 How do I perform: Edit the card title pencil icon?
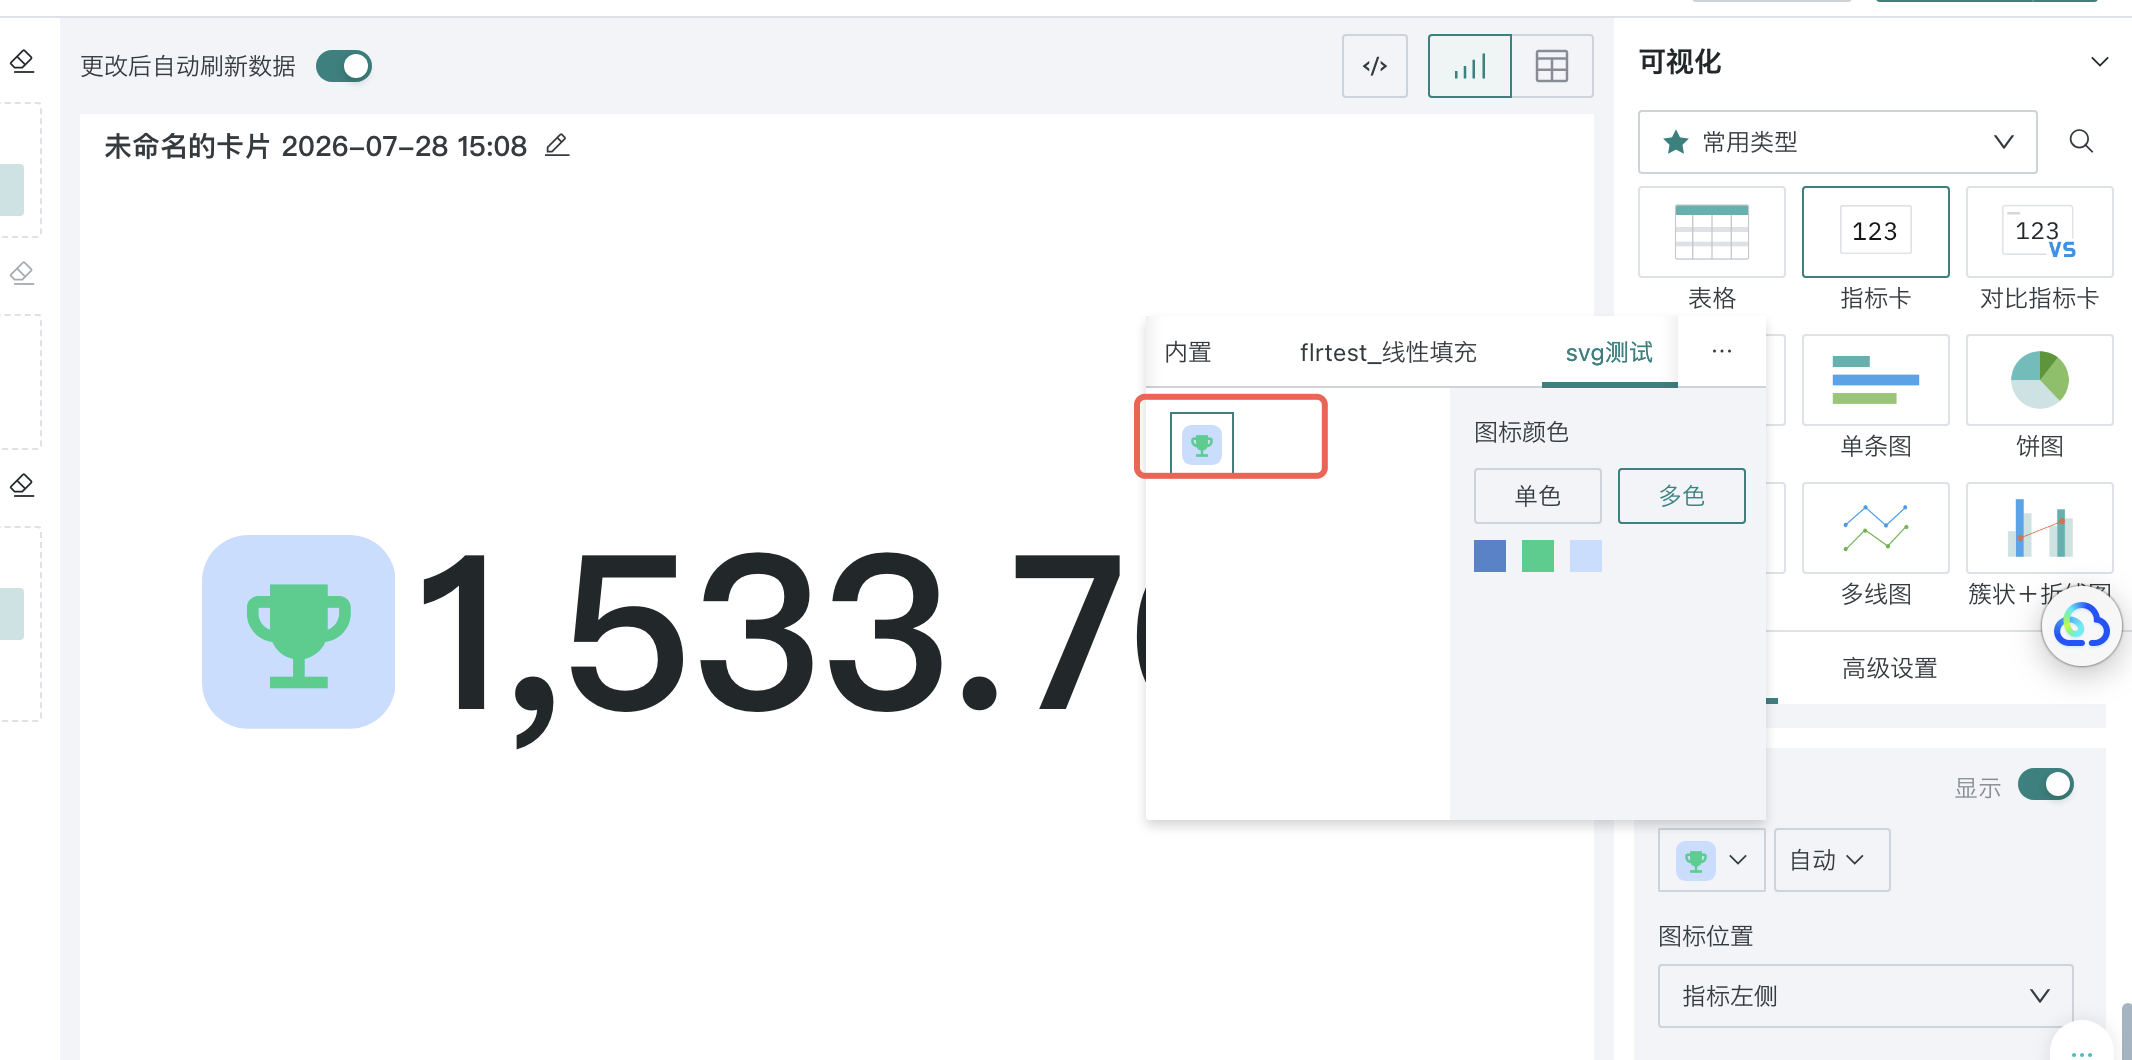(x=557, y=146)
